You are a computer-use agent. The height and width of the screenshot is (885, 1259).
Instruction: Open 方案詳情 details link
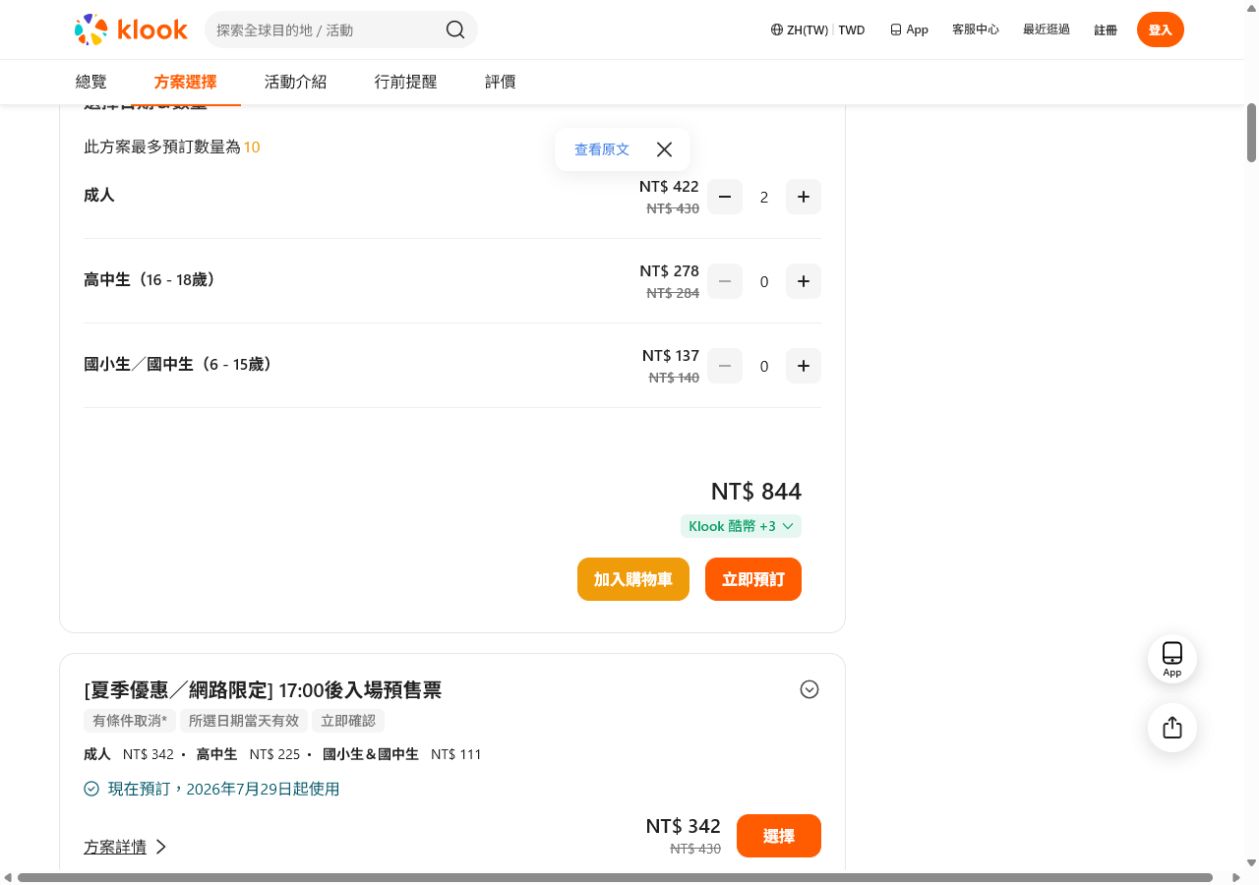coord(125,847)
